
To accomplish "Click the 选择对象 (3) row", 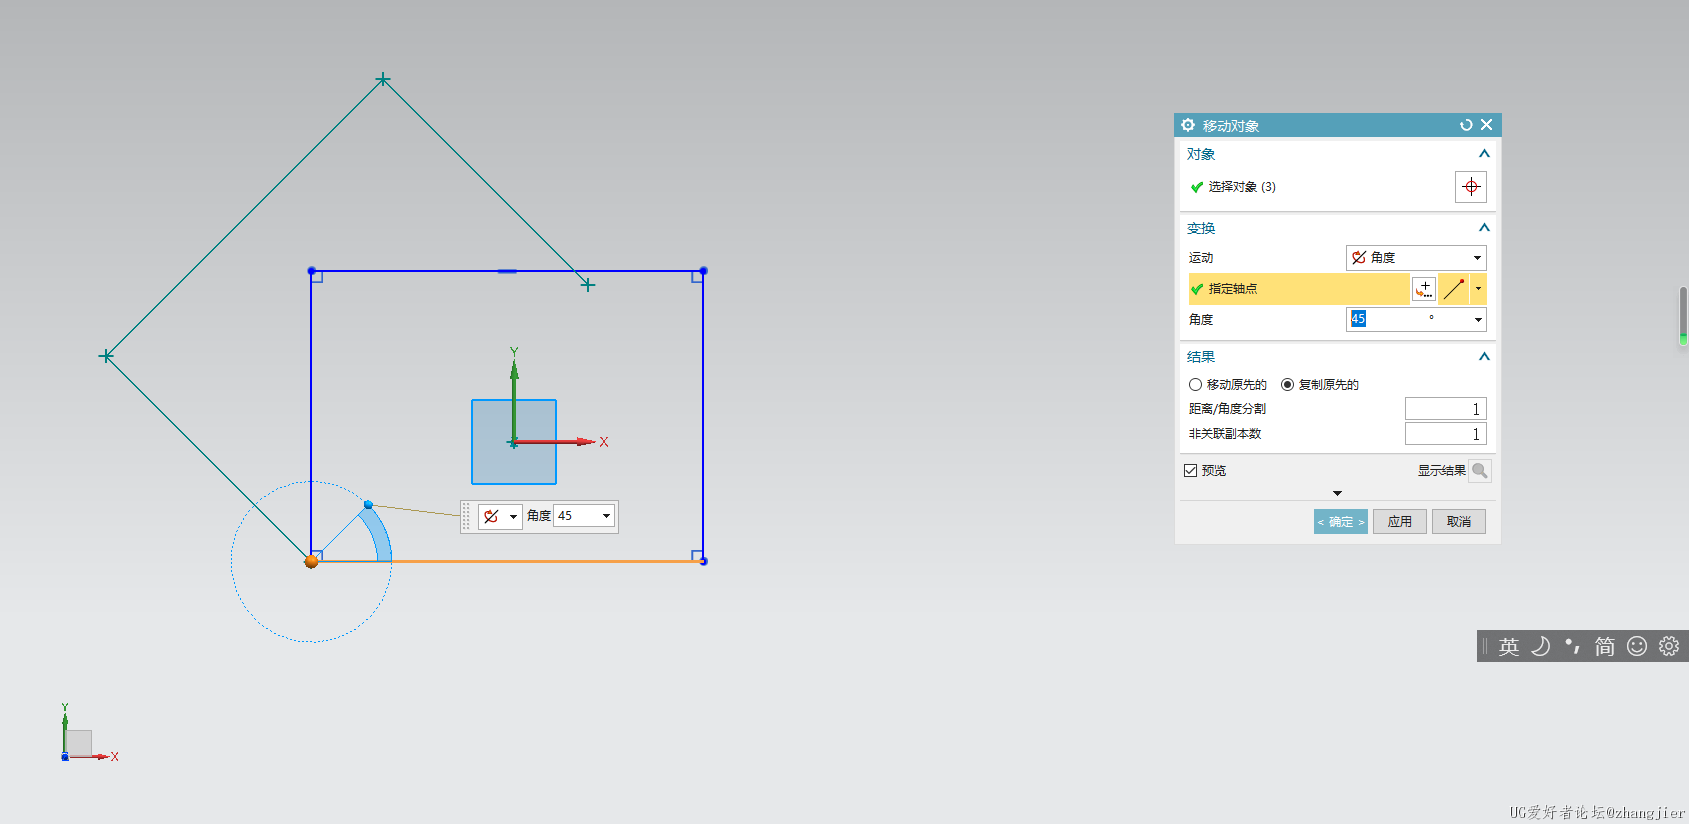I will [x=1319, y=187].
